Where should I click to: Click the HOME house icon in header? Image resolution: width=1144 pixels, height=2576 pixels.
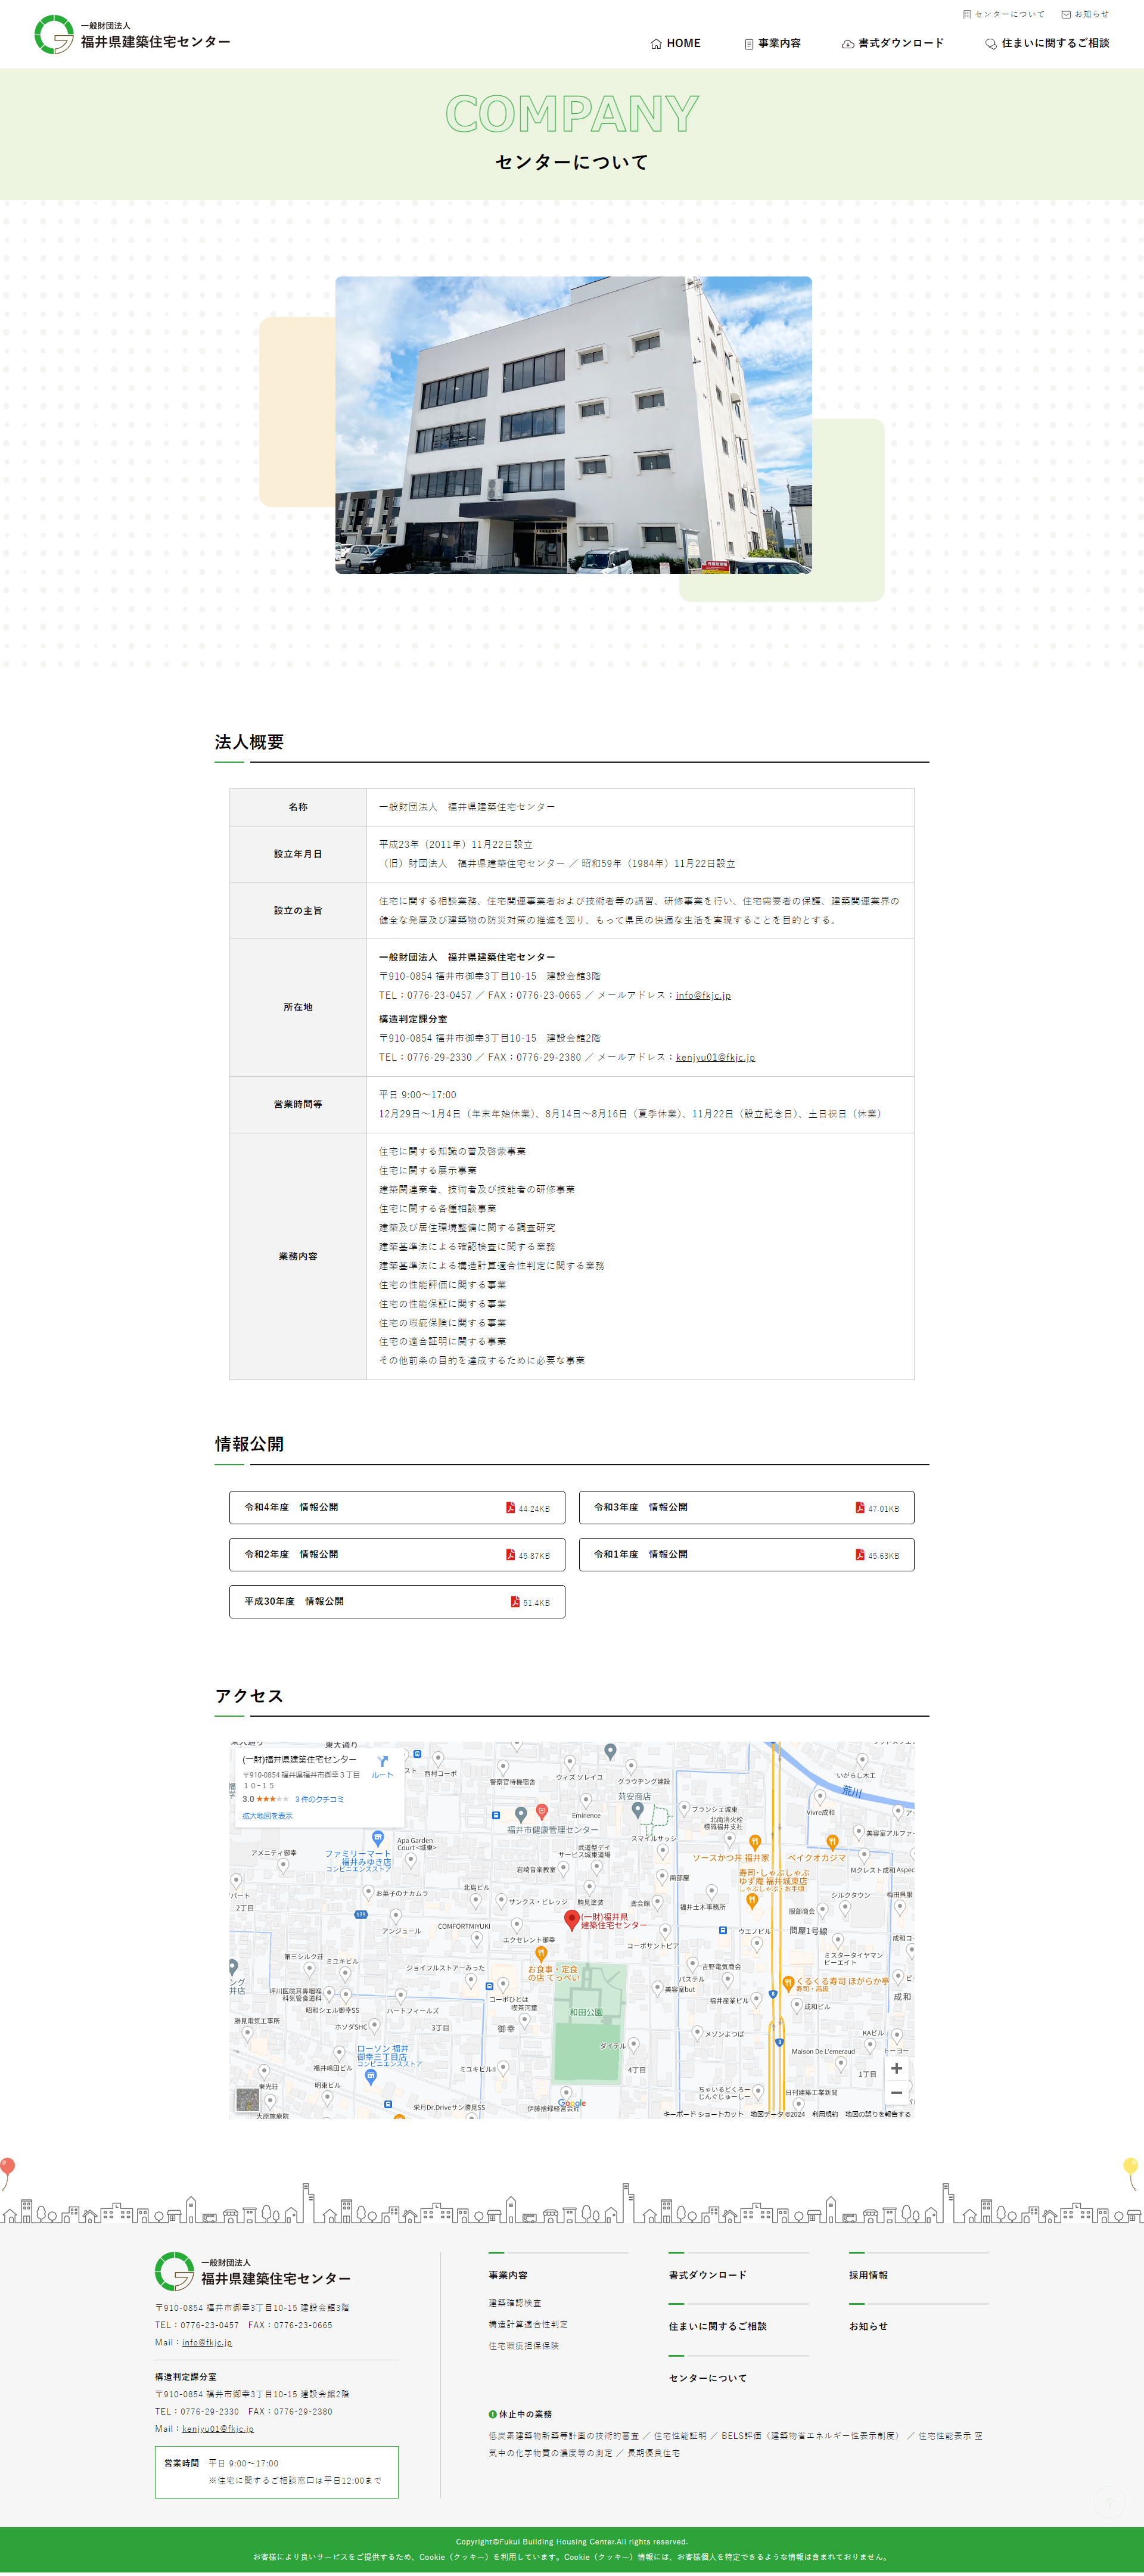coord(656,44)
